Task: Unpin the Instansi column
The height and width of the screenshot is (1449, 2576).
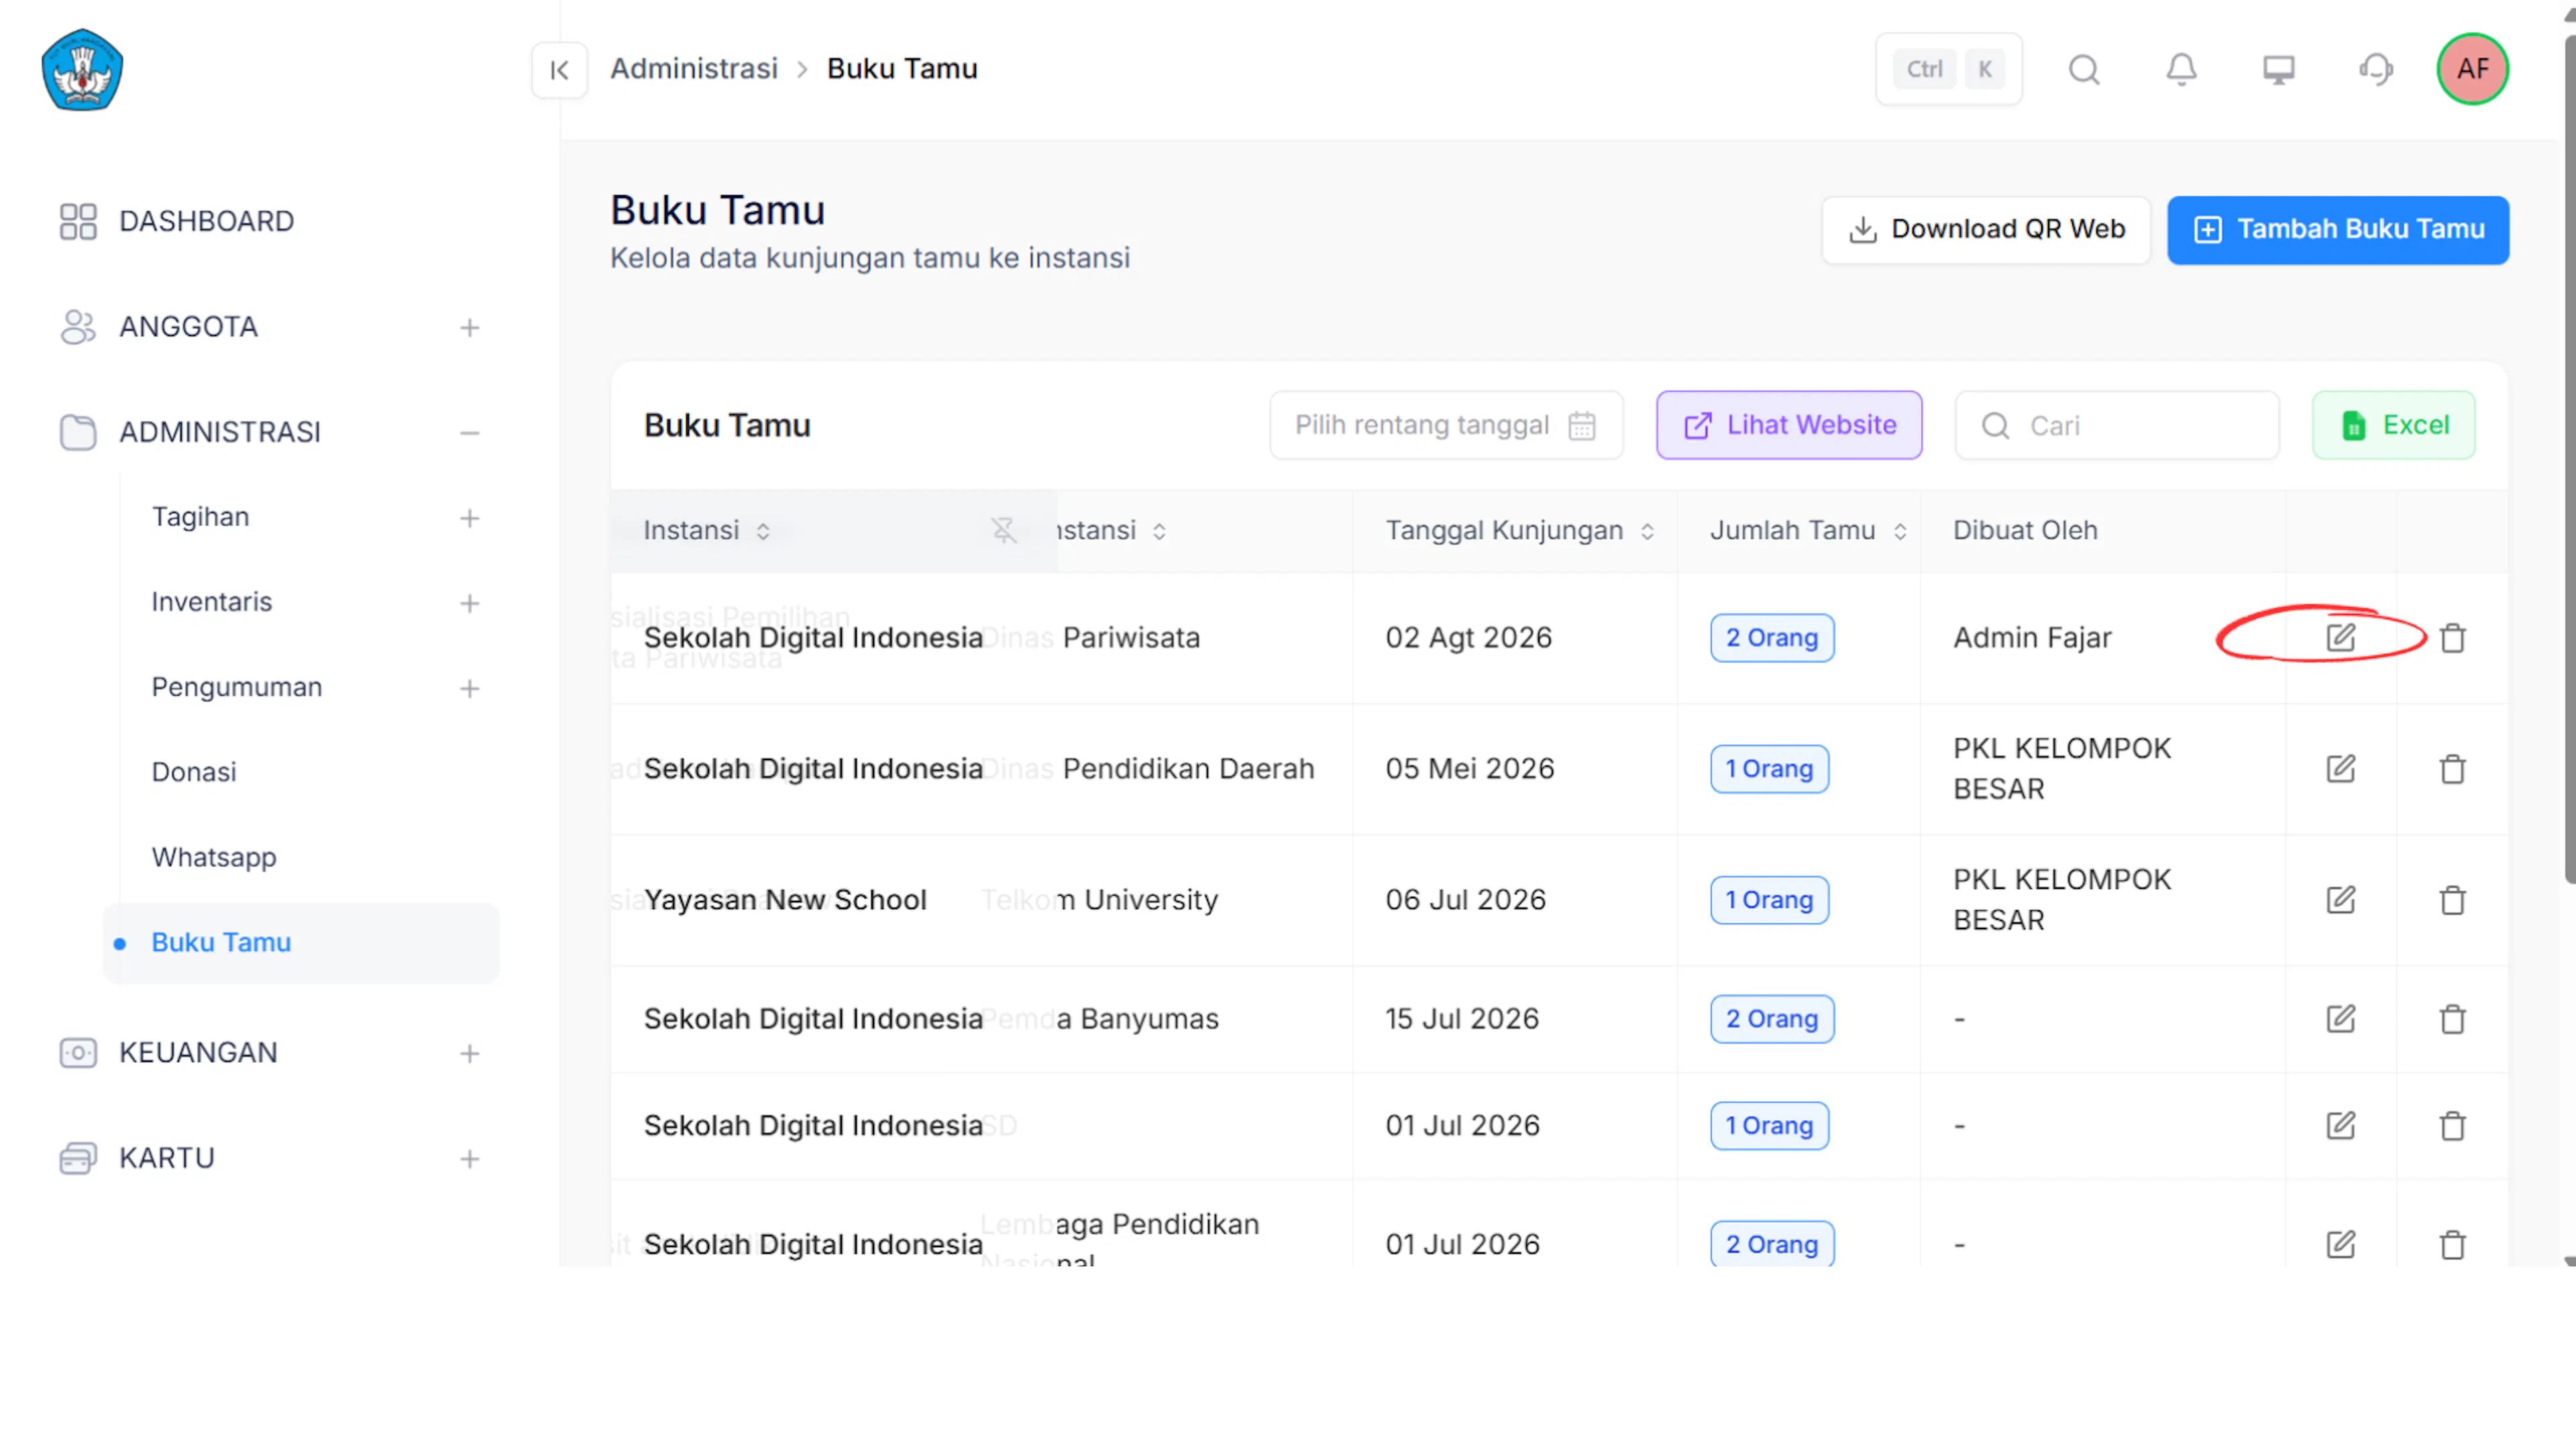Action: point(1003,530)
